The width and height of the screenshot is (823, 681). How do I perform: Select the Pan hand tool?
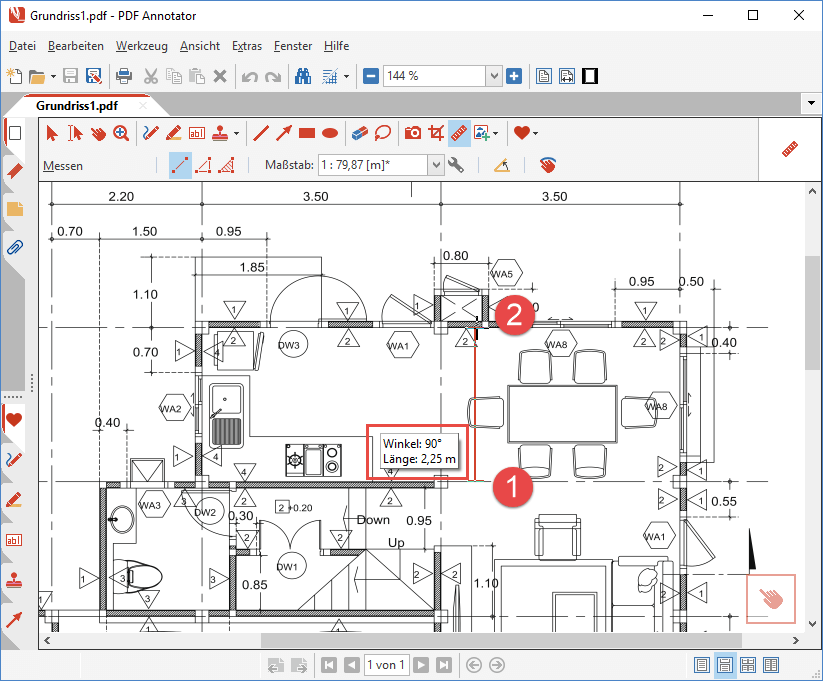(x=98, y=133)
